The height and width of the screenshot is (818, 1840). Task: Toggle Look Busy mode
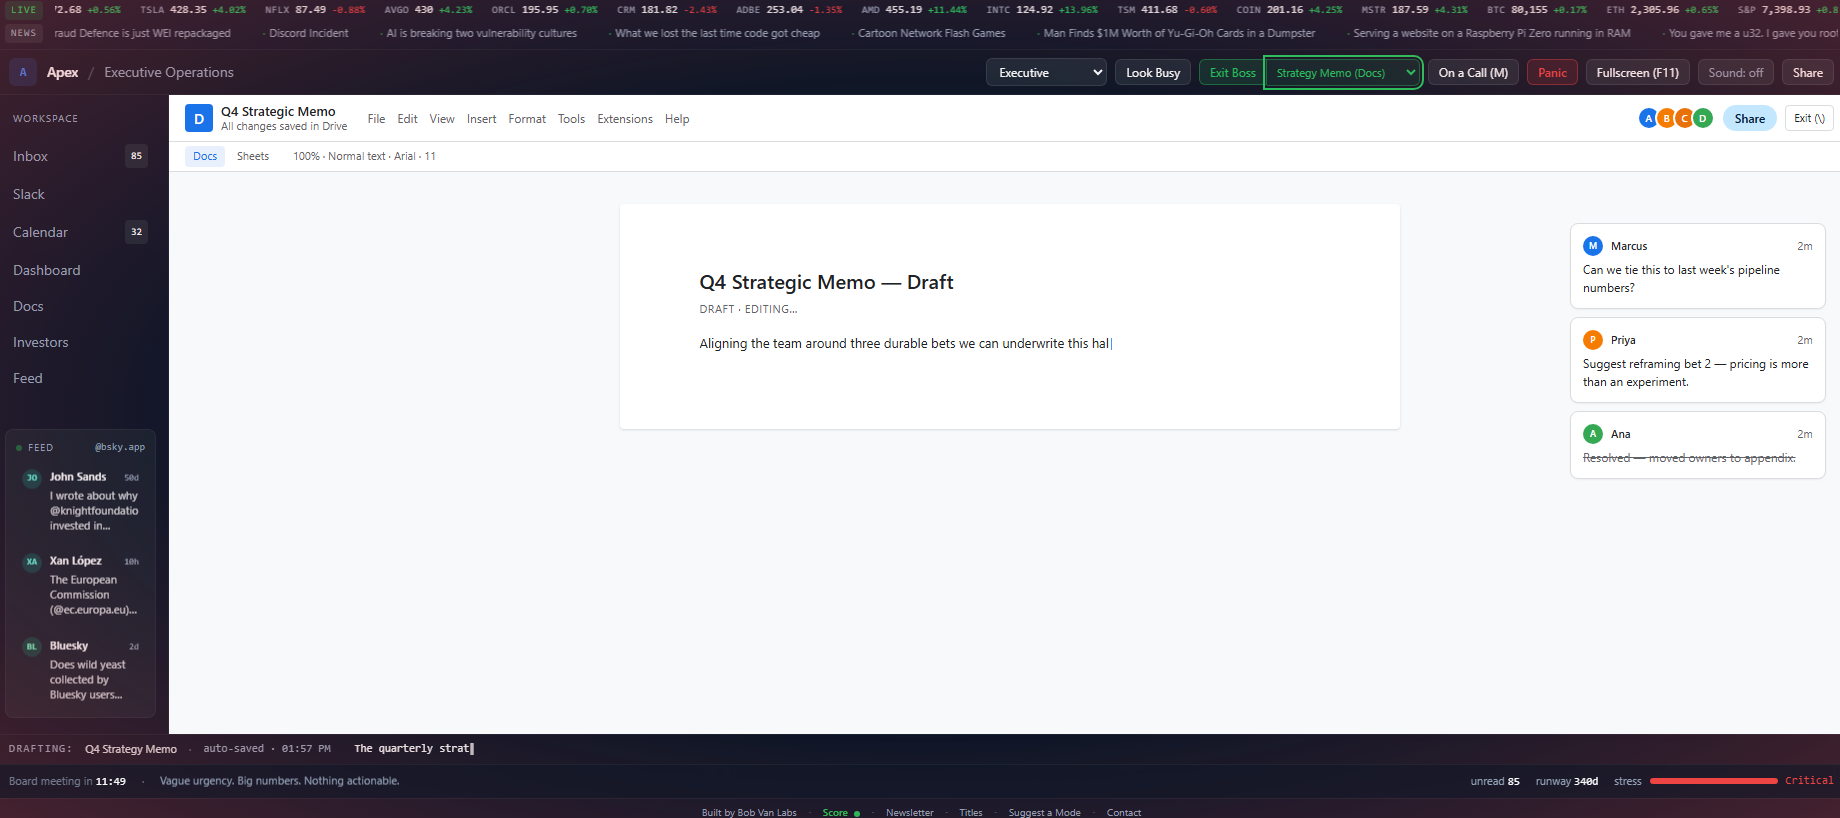click(x=1153, y=73)
